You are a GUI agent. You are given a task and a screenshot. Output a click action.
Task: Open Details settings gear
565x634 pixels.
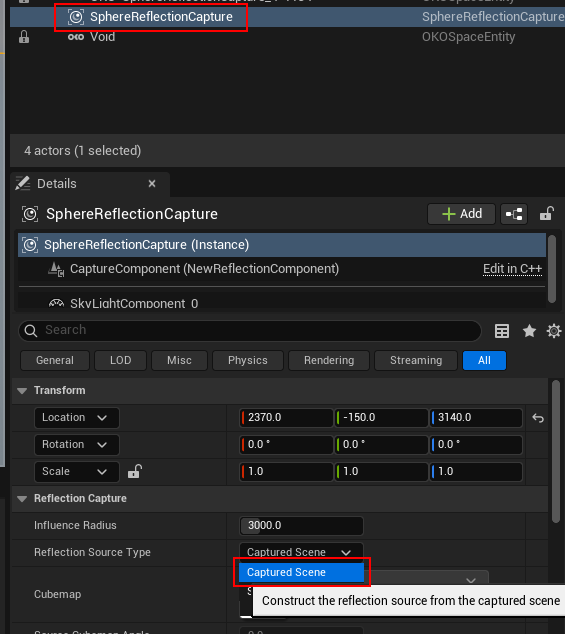coord(554,331)
